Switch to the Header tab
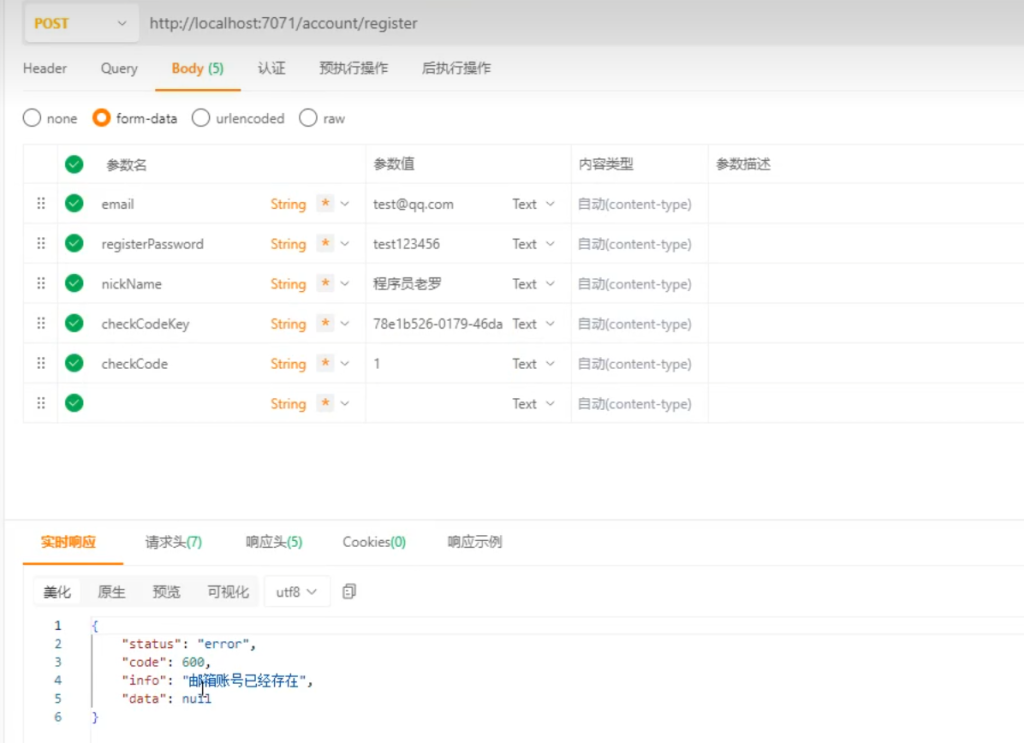This screenshot has height=743, width=1024. (45, 68)
